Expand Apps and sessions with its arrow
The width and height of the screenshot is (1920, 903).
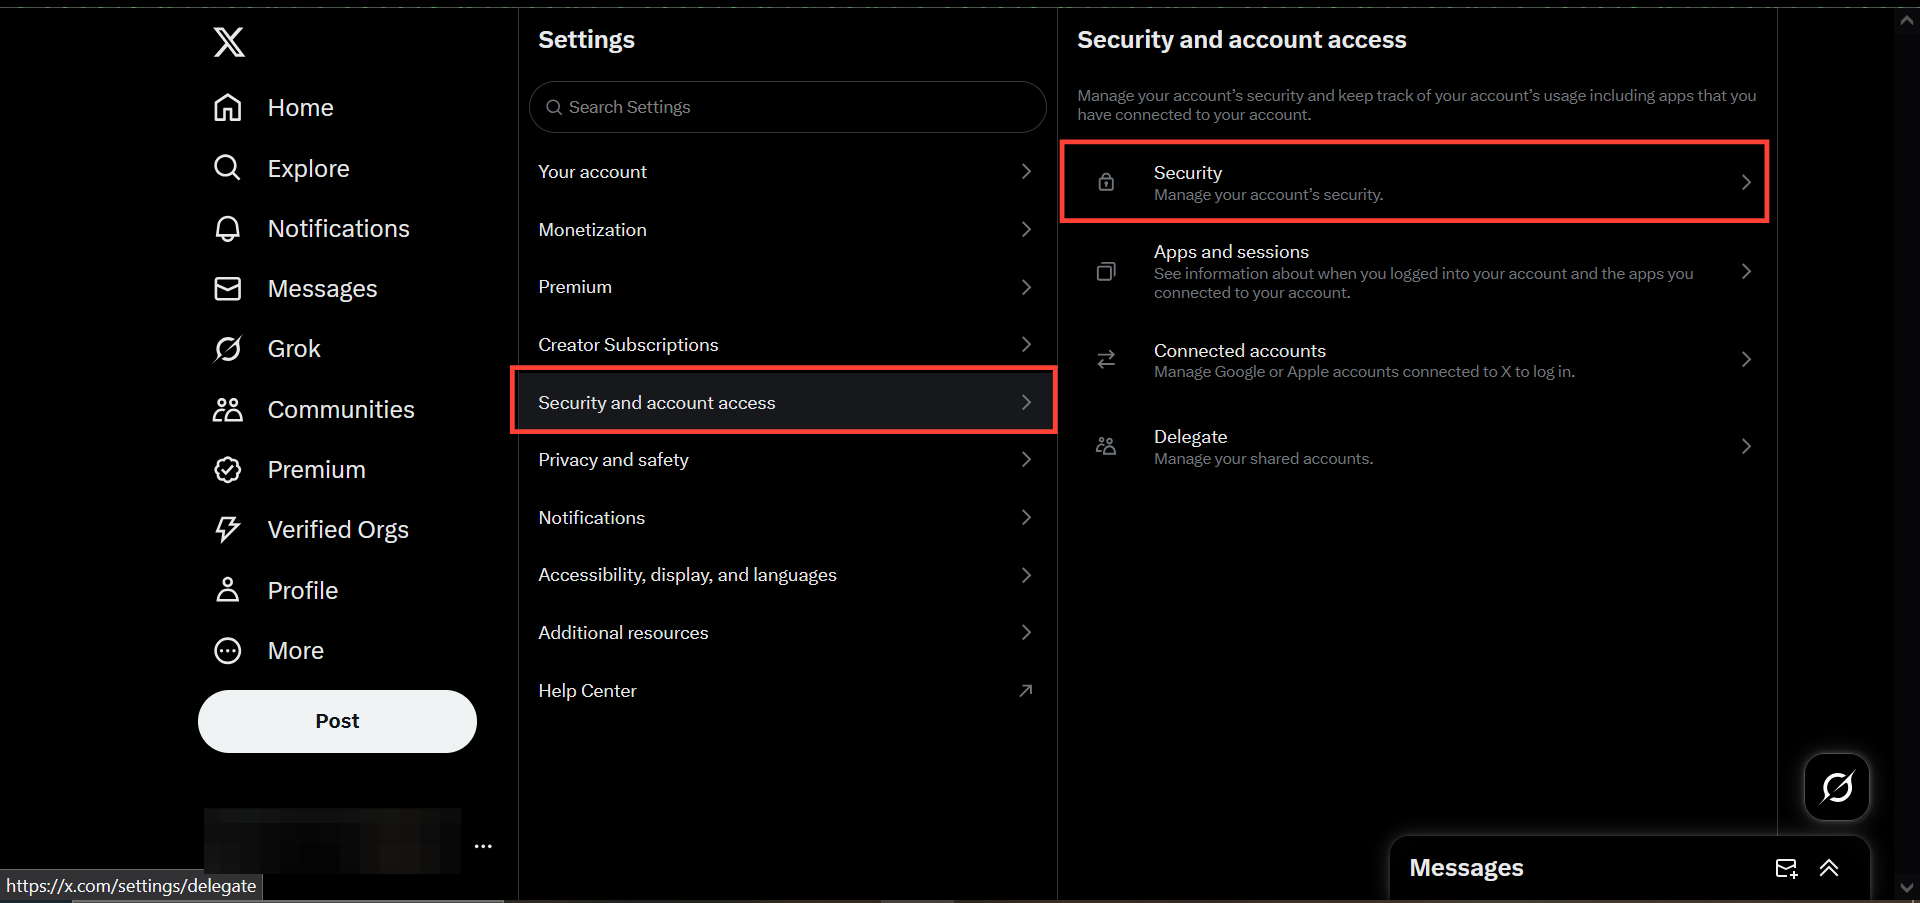(1746, 271)
